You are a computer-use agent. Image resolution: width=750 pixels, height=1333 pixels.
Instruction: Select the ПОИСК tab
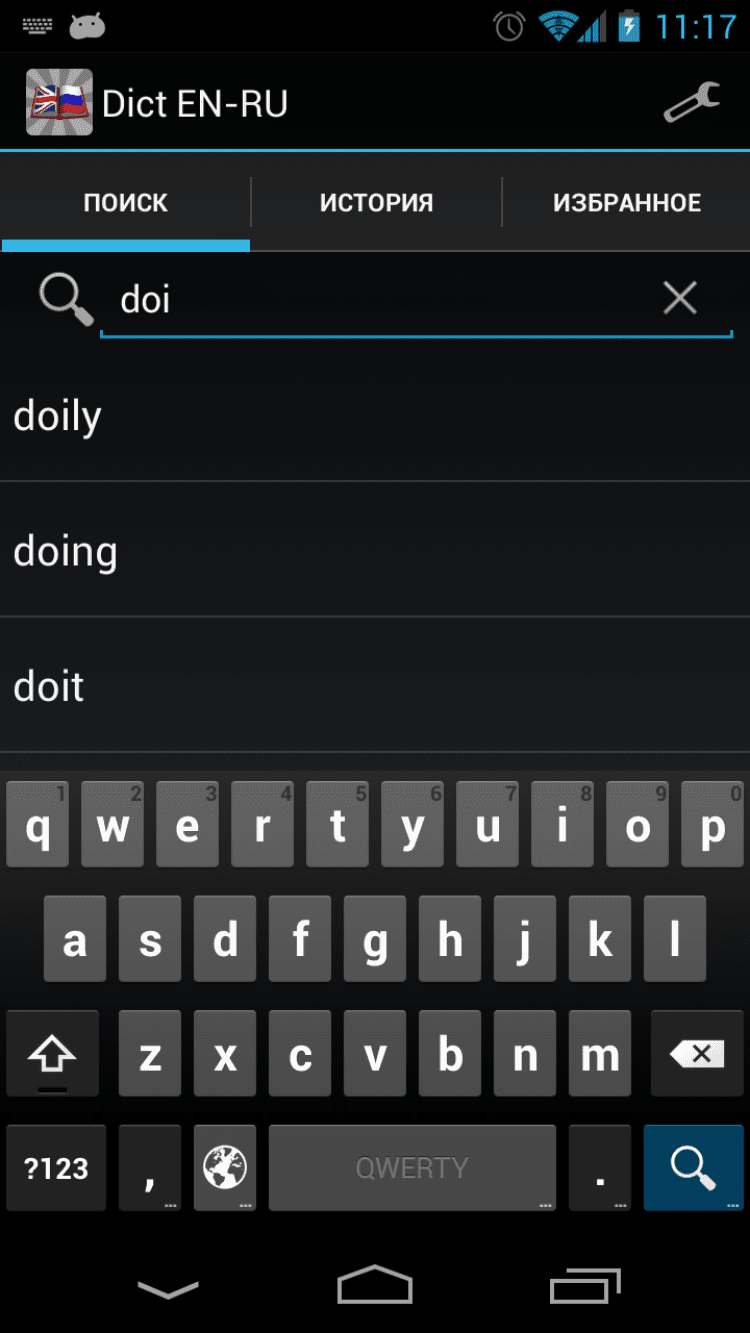(125, 203)
